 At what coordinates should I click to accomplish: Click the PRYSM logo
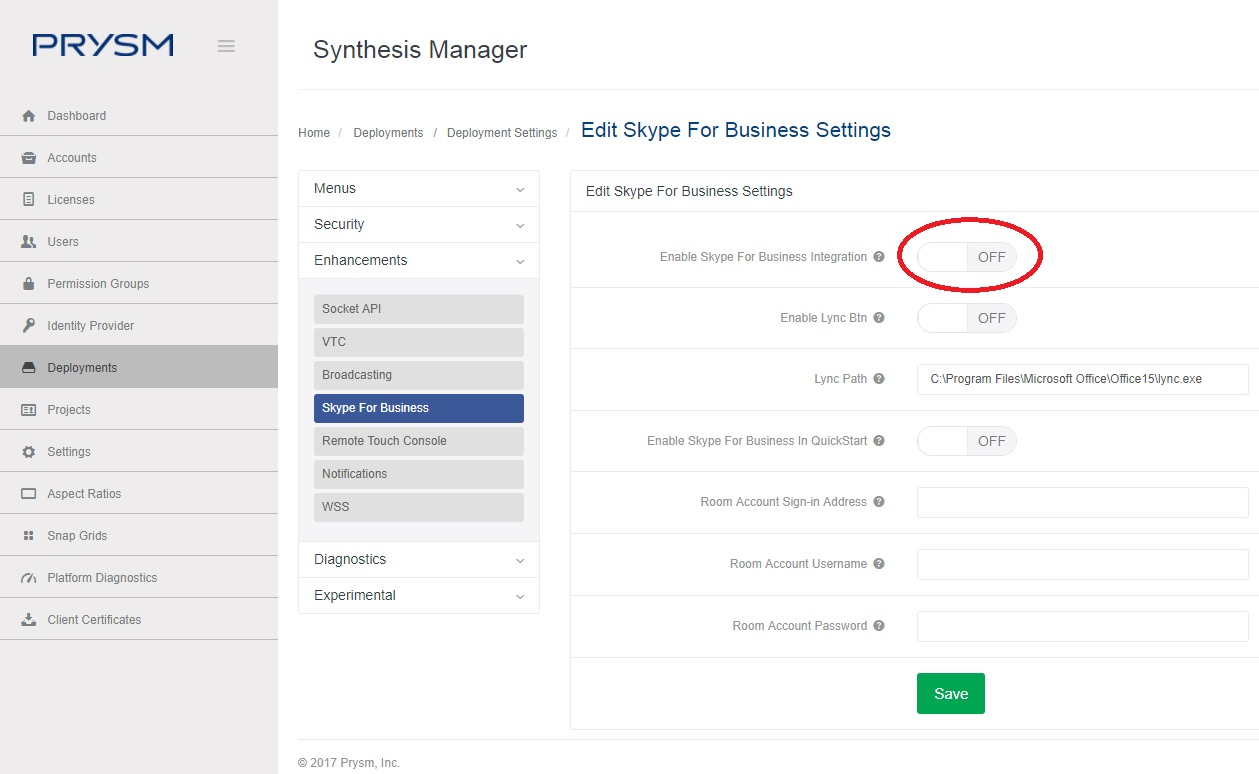pyautogui.click(x=103, y=45)
